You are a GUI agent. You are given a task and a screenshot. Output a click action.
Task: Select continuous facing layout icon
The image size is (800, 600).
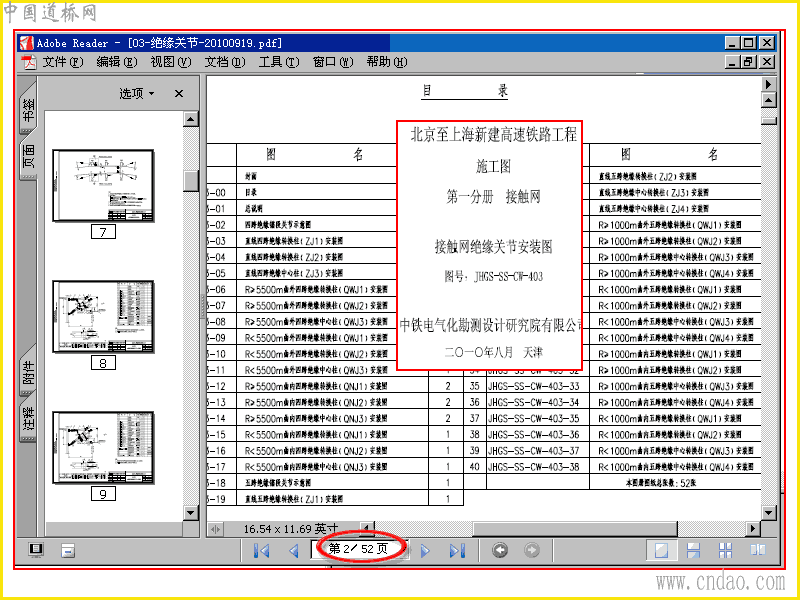point(725,550)
